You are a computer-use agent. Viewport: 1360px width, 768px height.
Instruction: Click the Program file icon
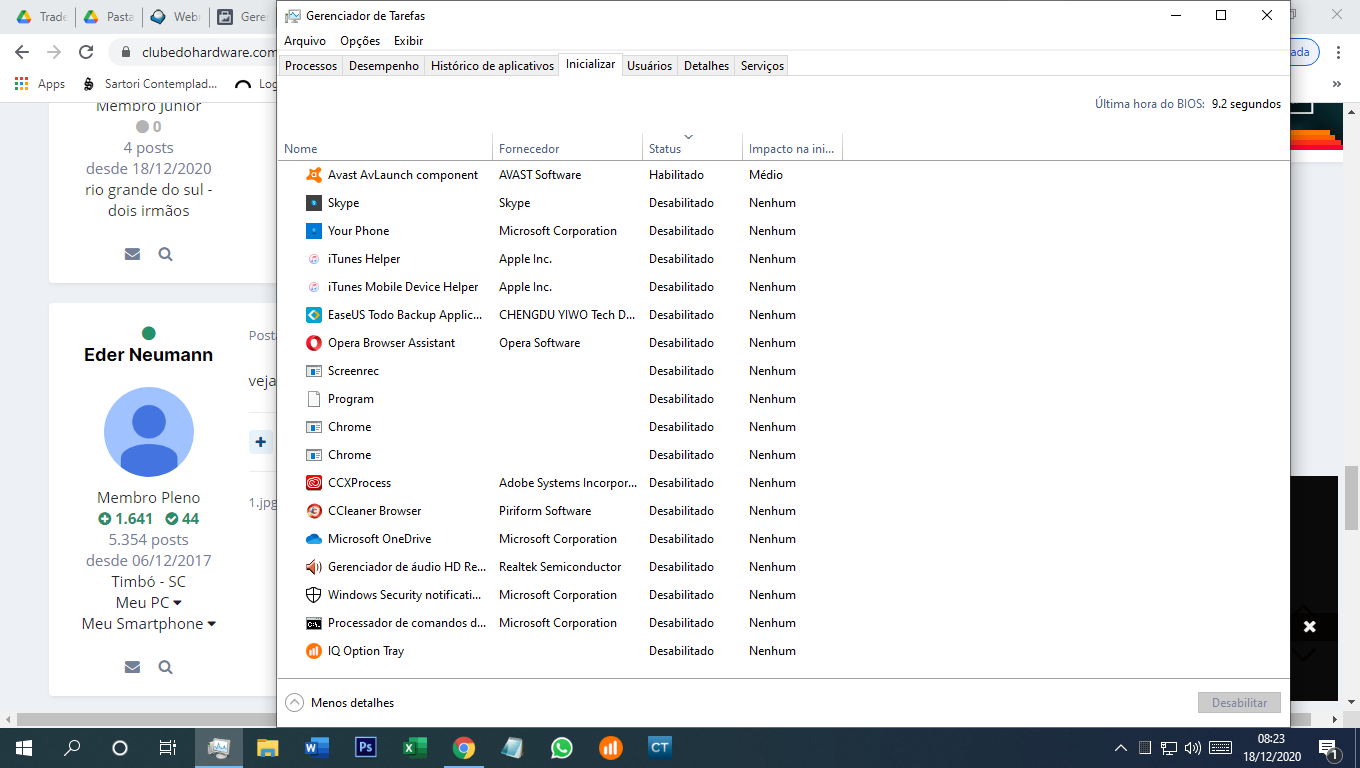(x=313, y=399)
